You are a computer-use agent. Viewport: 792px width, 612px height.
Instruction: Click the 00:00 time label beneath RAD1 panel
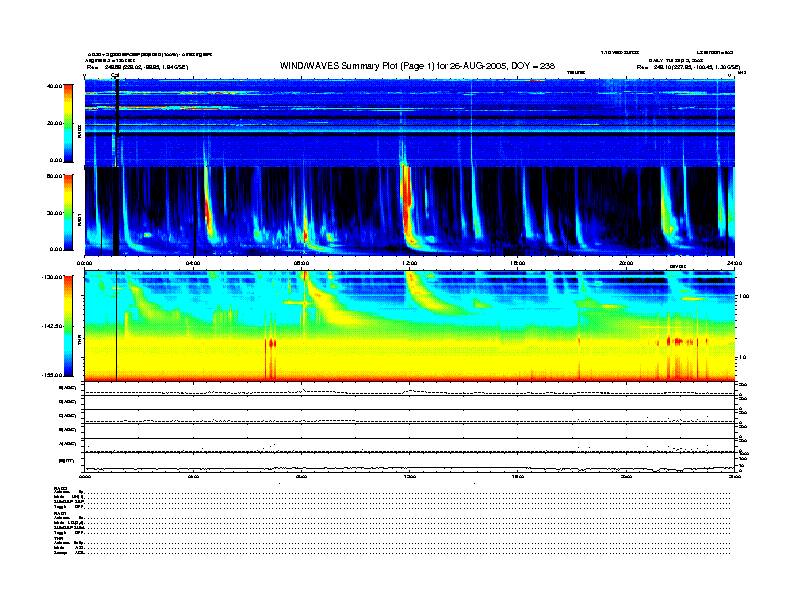(84, 263)
